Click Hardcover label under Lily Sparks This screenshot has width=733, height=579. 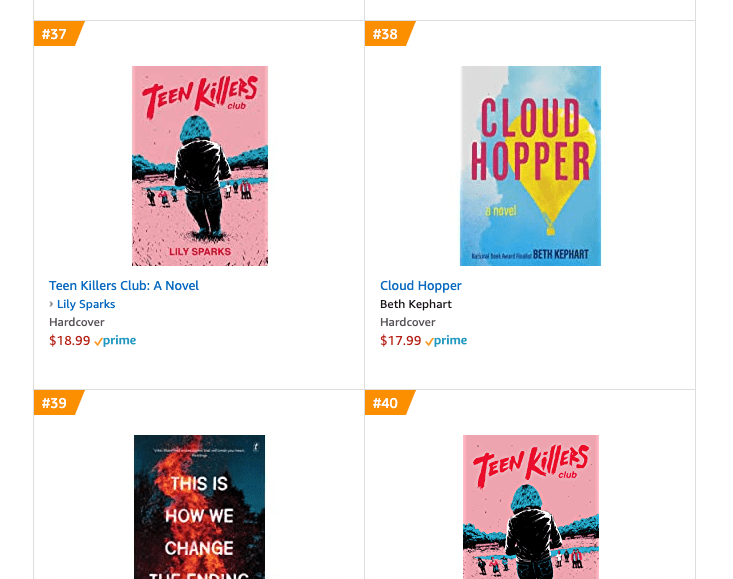click(x=77, y=322)
